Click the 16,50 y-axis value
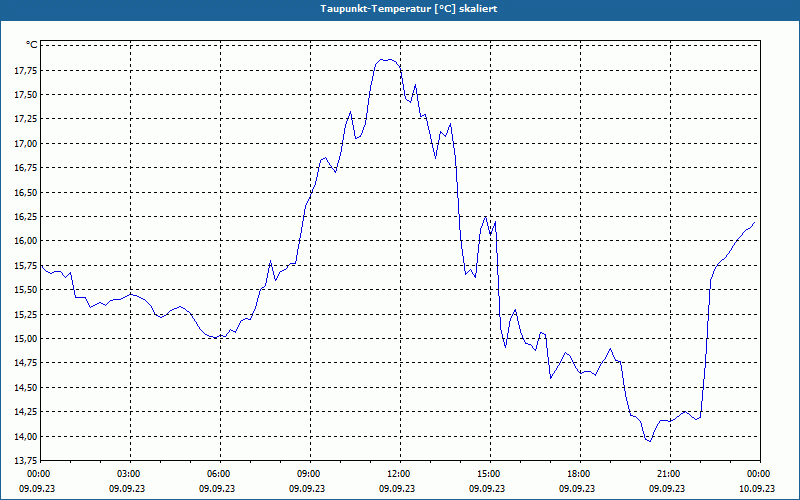The width and height of the screenshot is (800, 500). pos(26,193)
